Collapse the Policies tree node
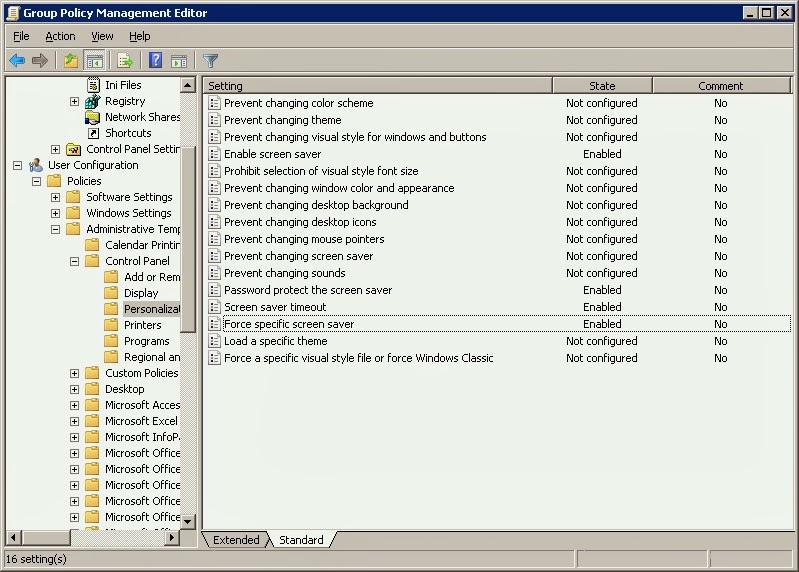 [37, 181]
